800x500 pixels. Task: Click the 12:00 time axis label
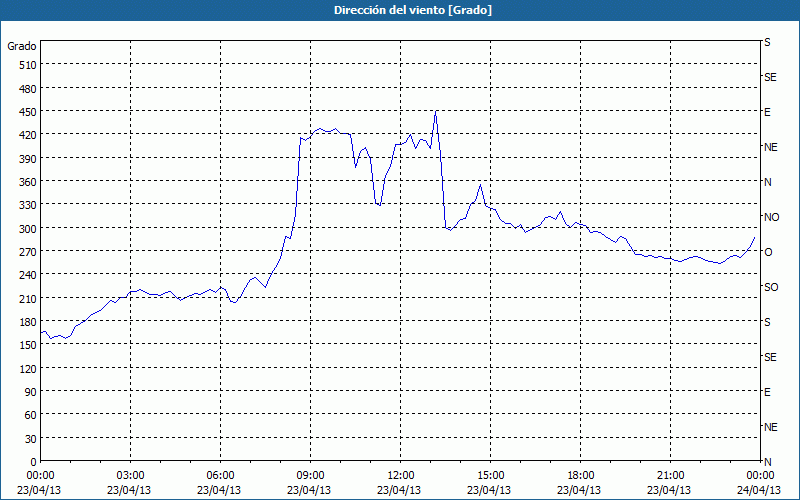(401, 476)
